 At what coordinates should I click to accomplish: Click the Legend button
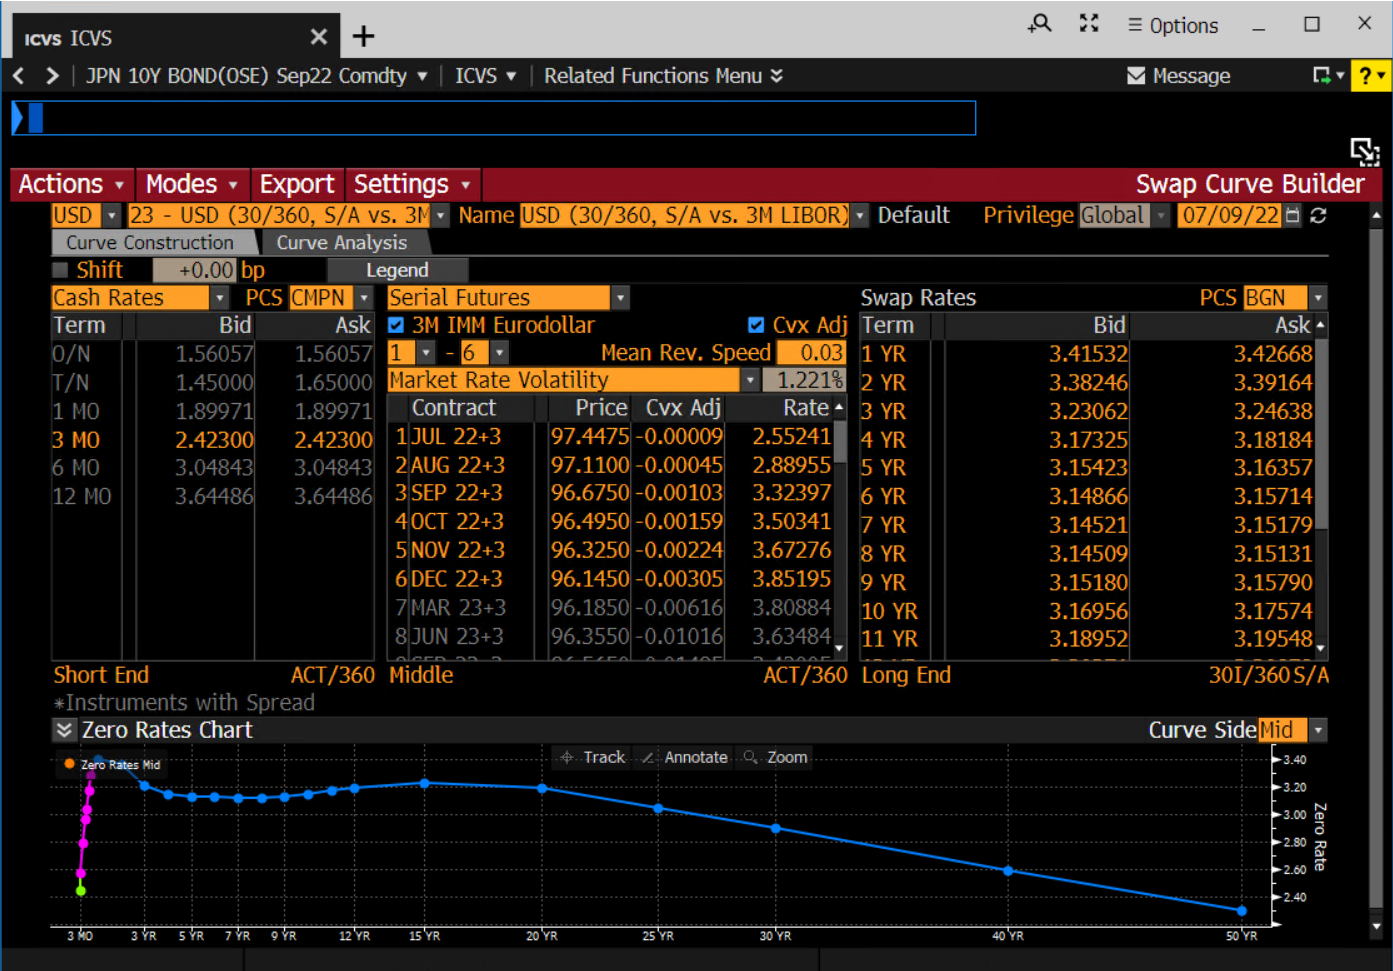397,270
